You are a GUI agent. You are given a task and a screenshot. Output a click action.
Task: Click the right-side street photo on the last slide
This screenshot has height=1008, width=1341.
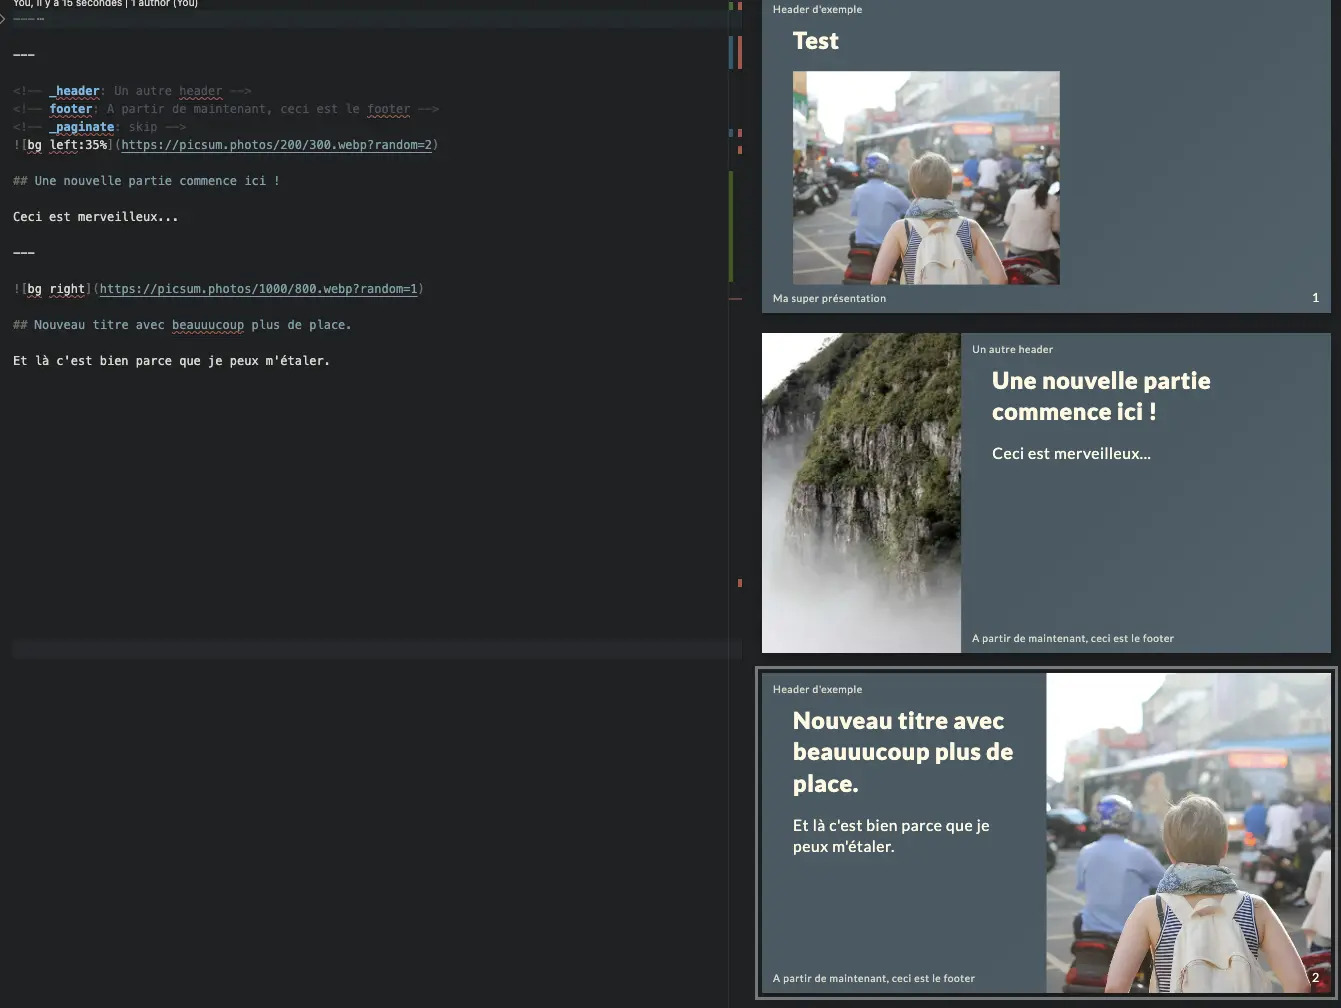point(1188,832)
